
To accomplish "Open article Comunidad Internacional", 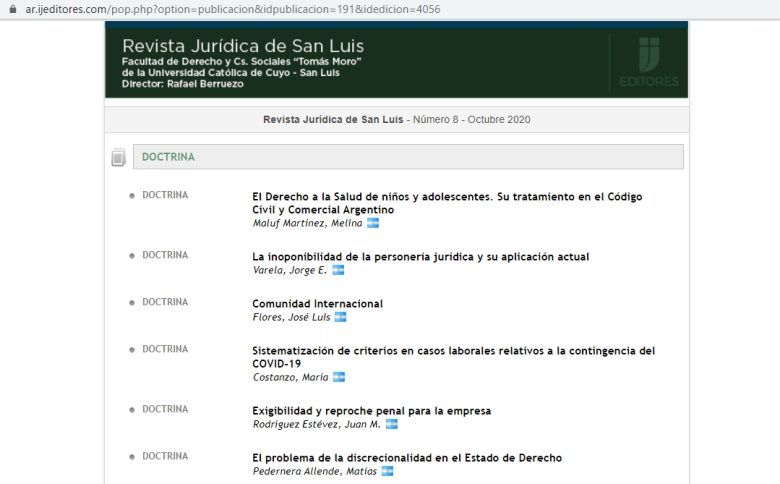I will [x=317, y=303].
